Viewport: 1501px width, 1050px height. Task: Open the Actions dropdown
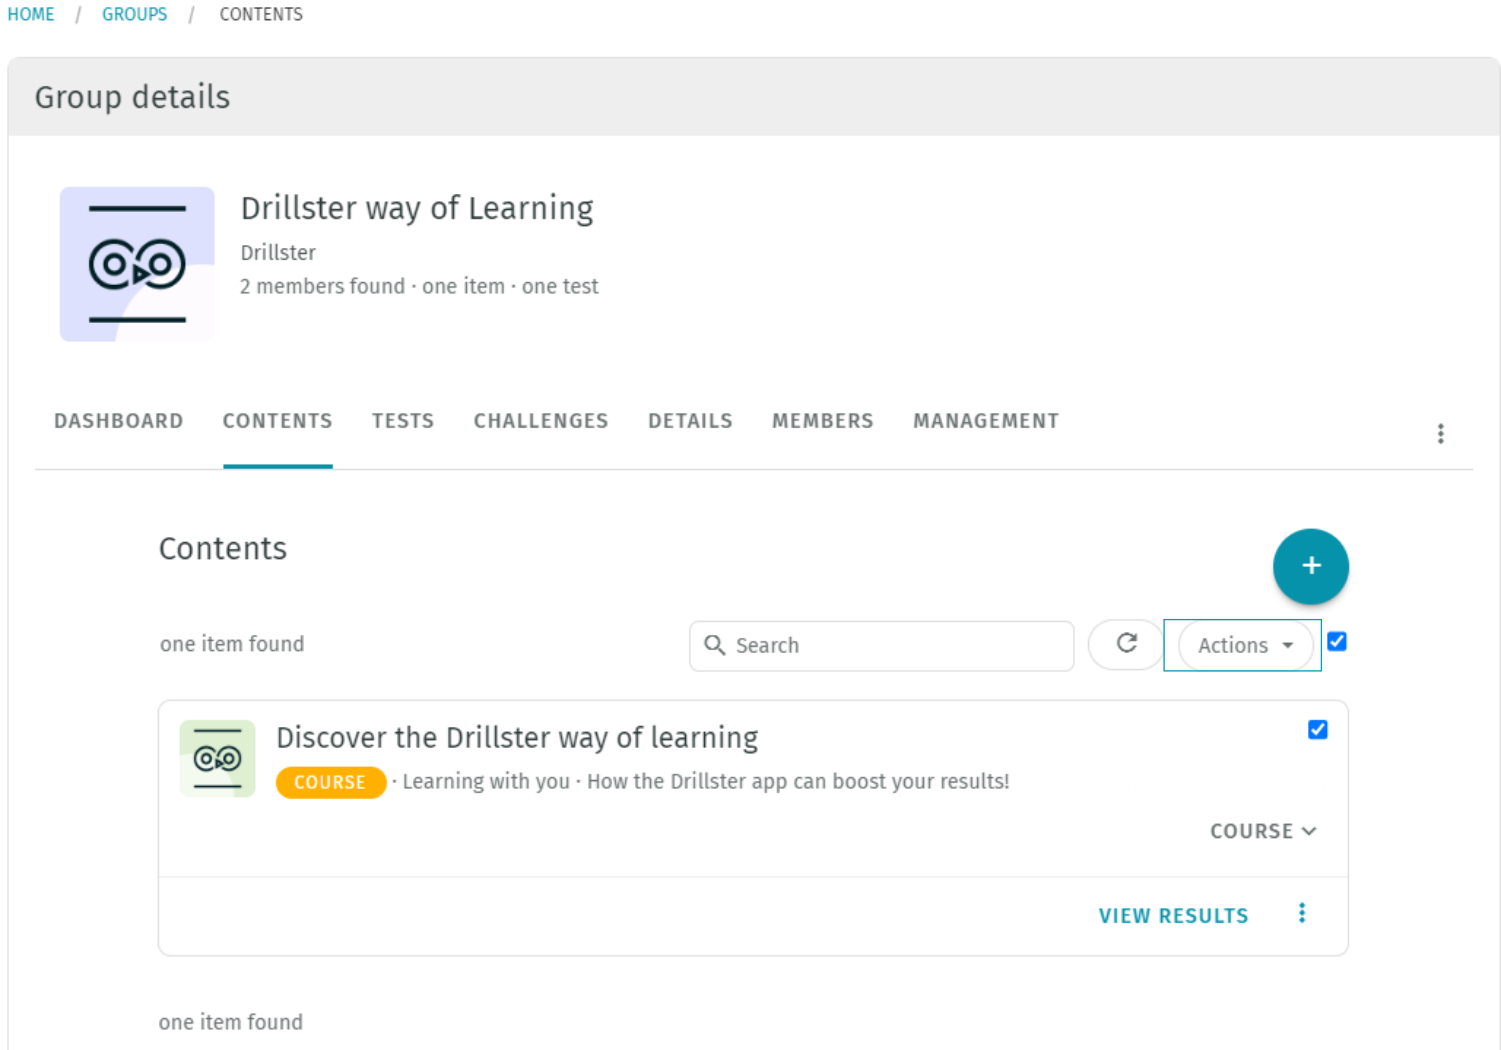(1245, 645)
